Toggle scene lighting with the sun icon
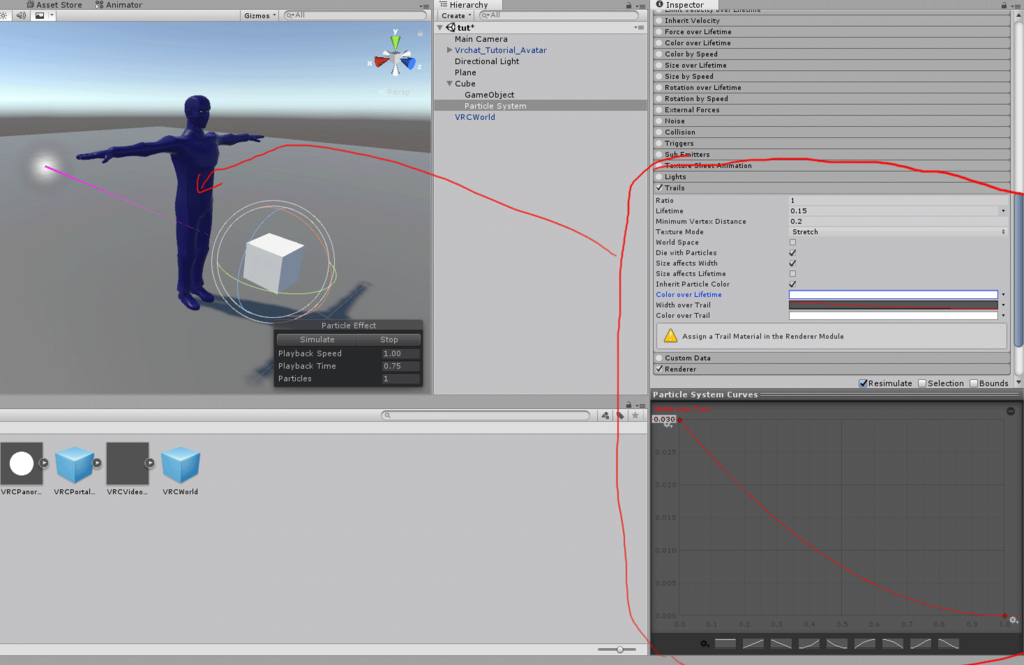The image size is (1024, 665). pyautogui.click(x=4, y=15)
